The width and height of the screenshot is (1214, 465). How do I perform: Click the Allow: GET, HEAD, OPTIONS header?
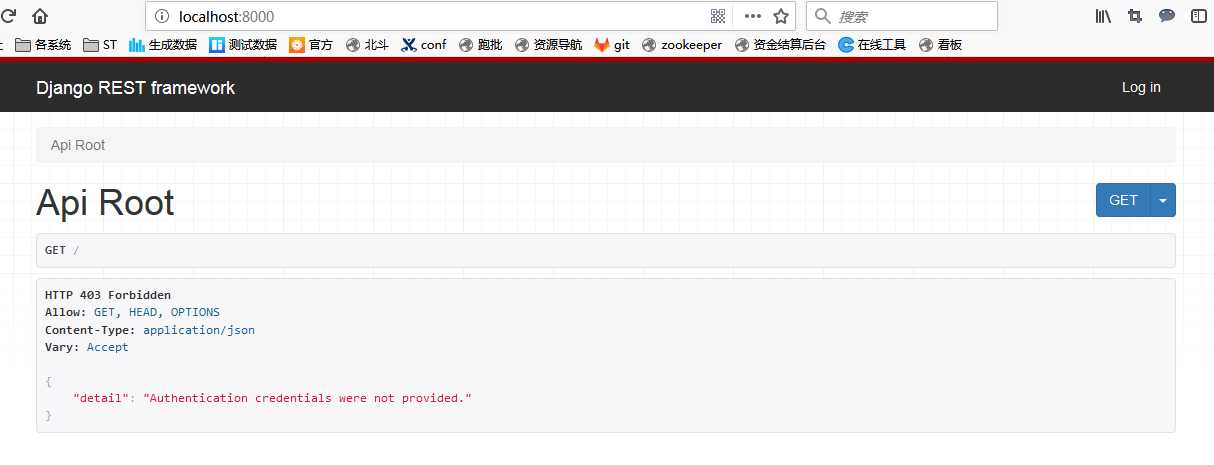tap(132, 313)
